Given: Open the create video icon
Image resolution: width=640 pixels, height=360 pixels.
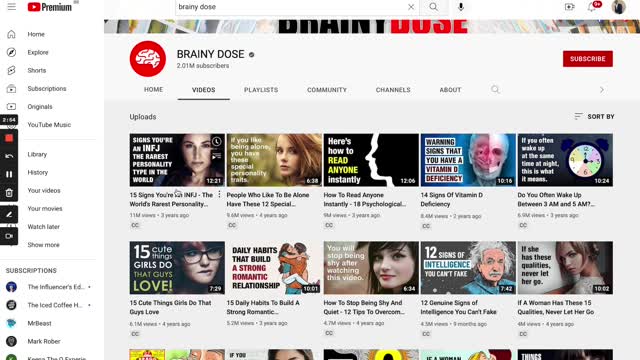Looking at the screenshot, I should pyautogui.click(x=569, y=7).
